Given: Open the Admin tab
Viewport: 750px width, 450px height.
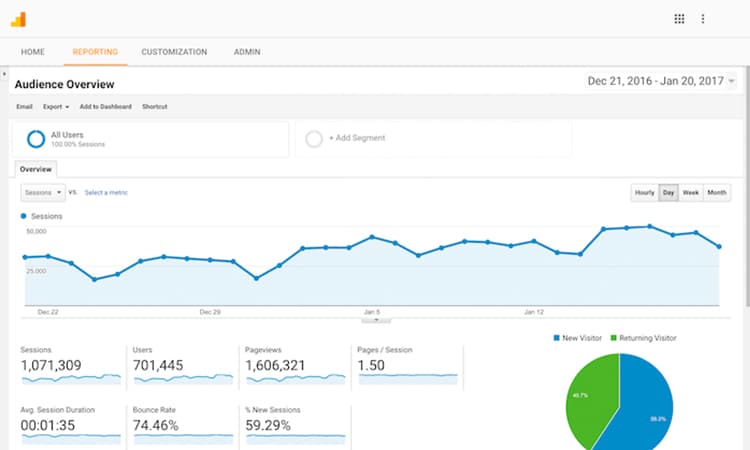Looking at the screenshot, I should (x=248, y=52).
